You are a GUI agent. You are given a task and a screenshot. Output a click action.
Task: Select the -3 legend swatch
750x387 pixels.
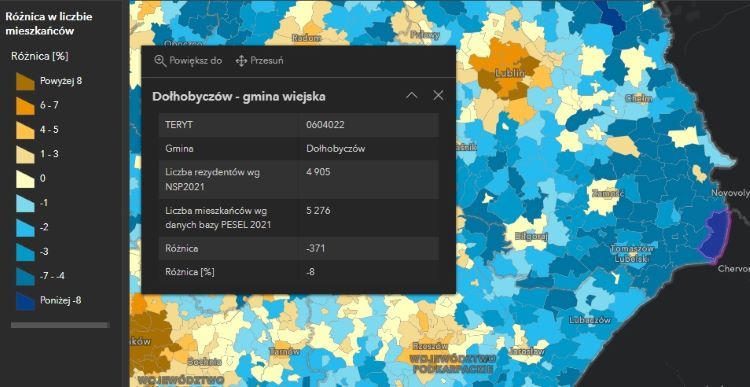pyautogui.click(x=25, y=252)
